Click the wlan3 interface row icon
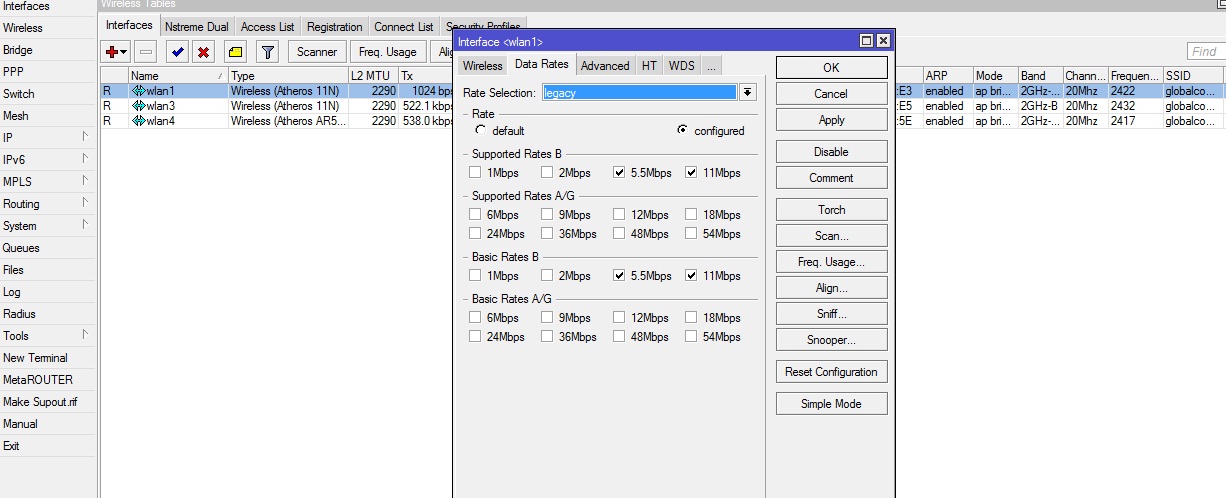The image size is (1226, 498). coord(139,106)
